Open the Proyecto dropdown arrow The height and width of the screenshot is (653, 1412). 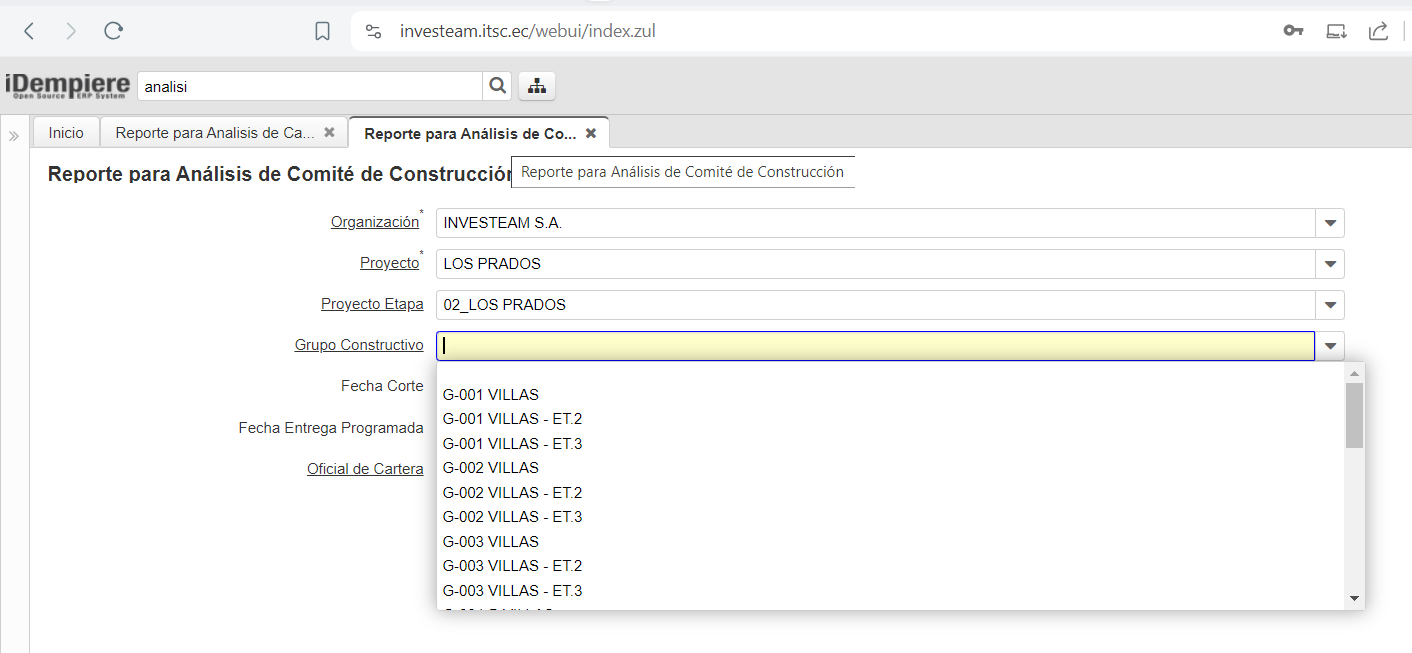coord(1330,264)
